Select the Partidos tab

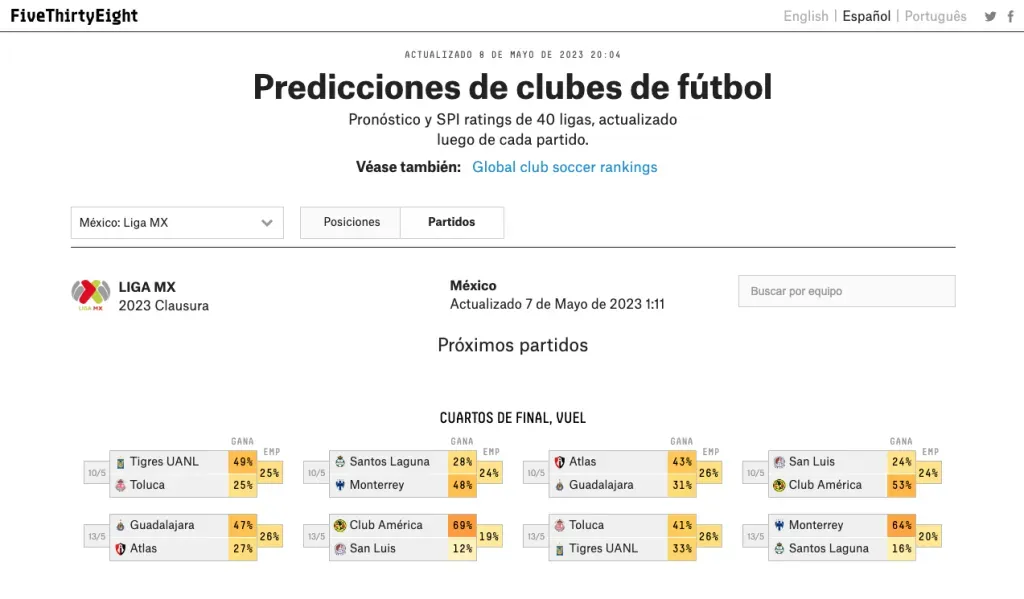click(452, 222)
